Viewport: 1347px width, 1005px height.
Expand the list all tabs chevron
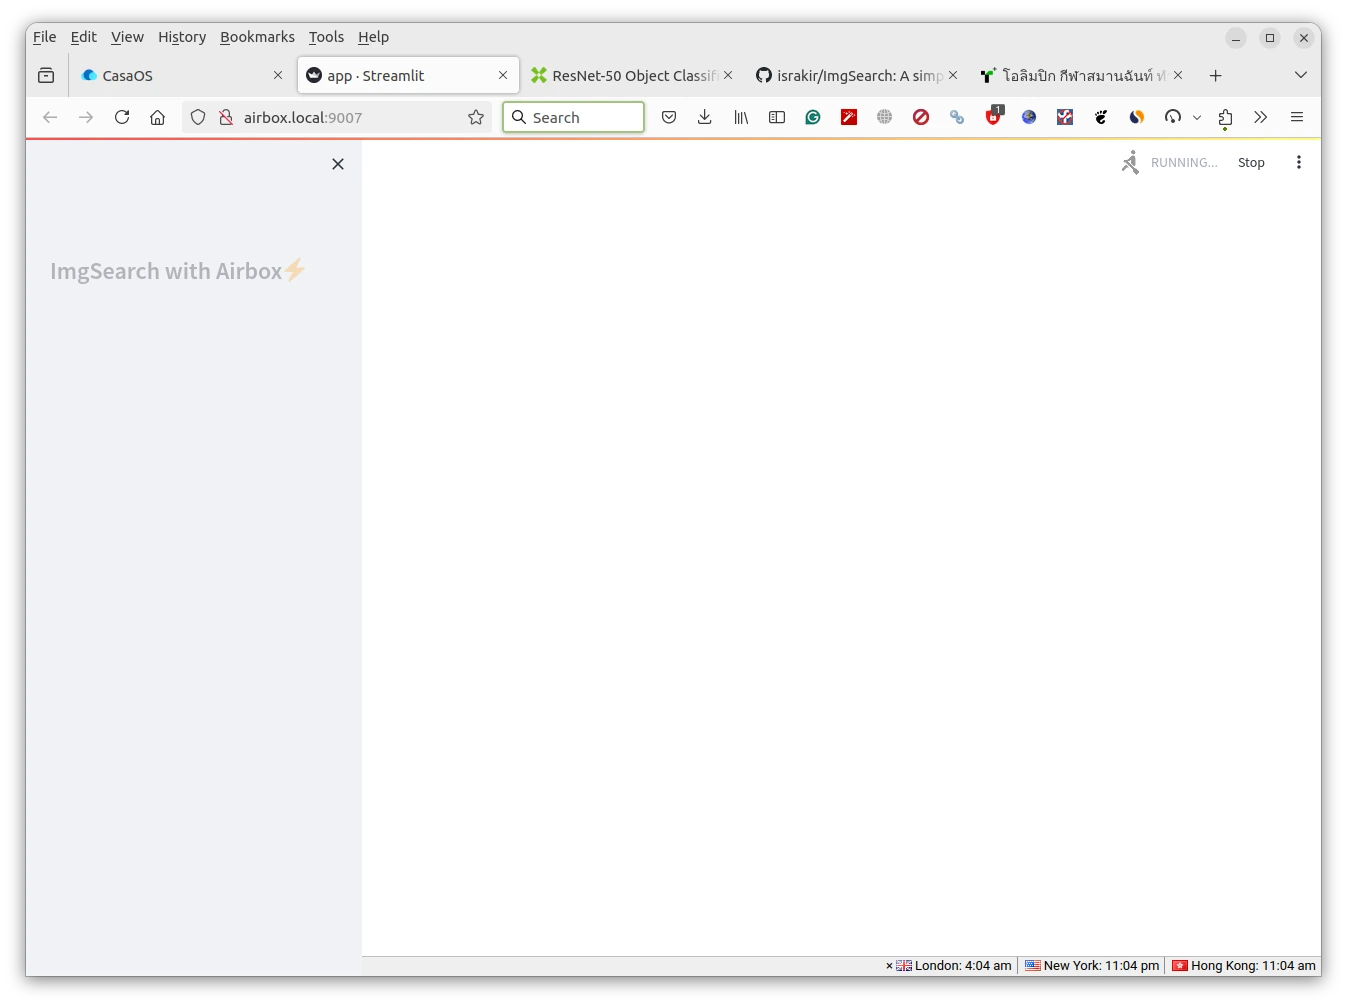[1301, 75]
